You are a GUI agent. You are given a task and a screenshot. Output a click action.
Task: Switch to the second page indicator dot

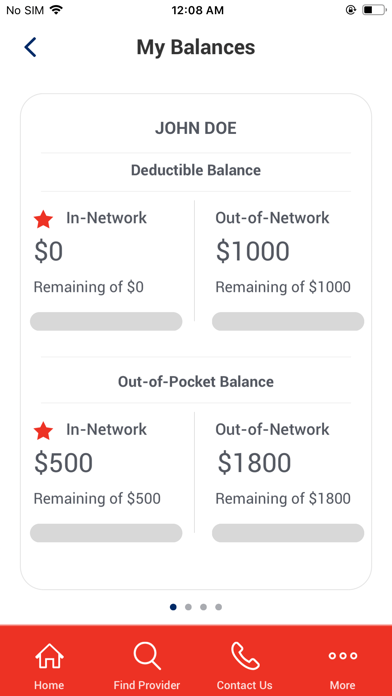[188, 607]
